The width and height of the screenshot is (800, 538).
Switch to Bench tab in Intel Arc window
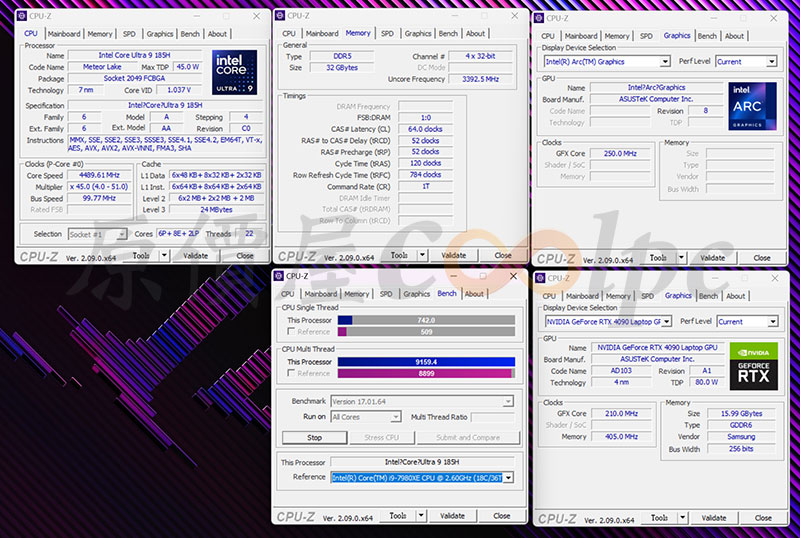click(707, 36)
